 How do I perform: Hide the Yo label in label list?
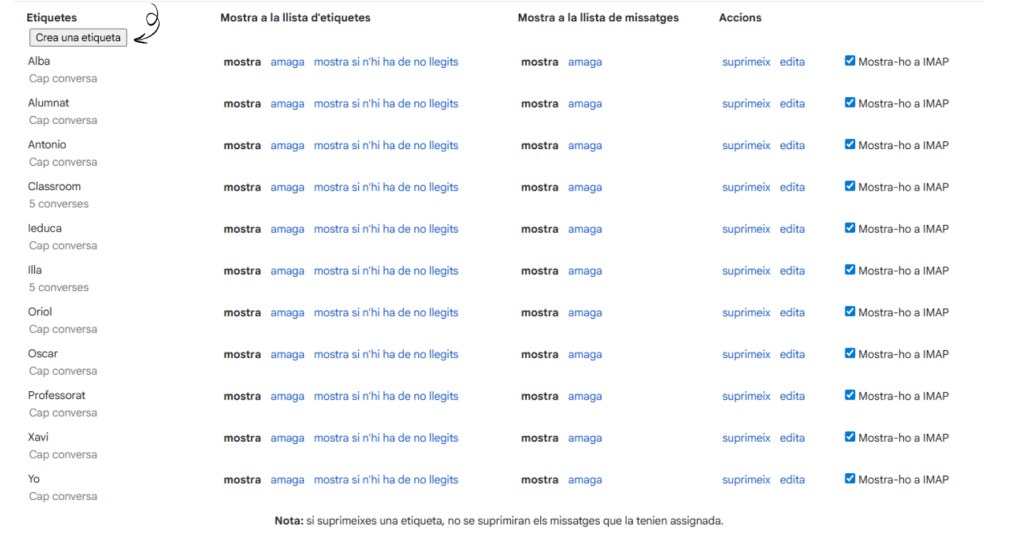click(287, 480)
